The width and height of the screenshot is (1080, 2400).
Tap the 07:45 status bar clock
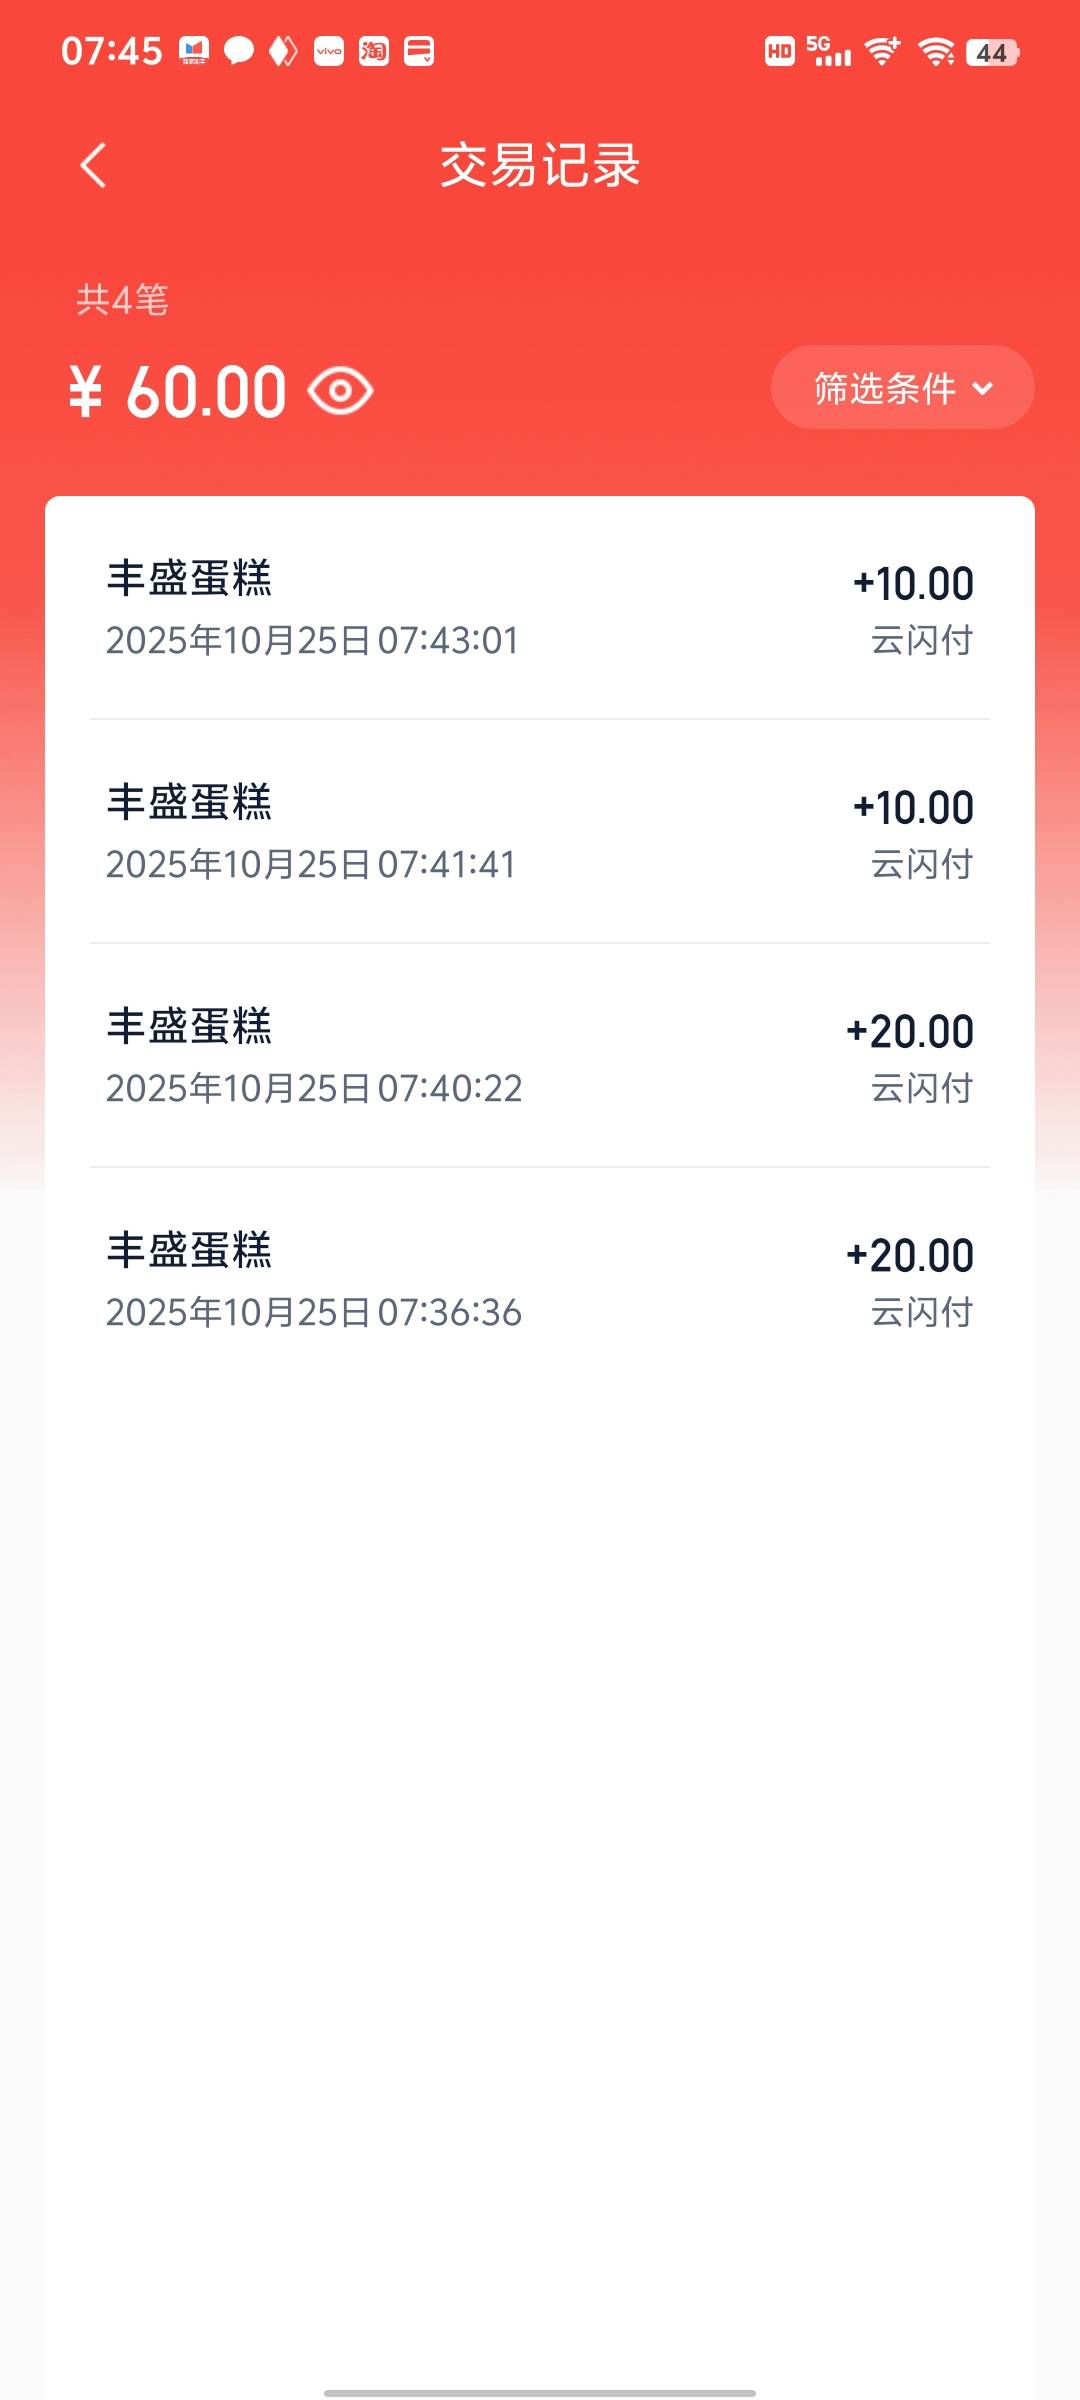point(111,51)
